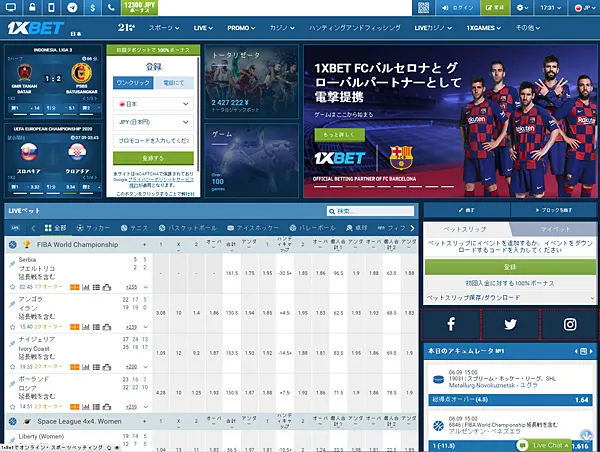The height and width of the screenshot is (452, 600).
Task: Select the バレーボール sports filter
Action: coord(313,228)
